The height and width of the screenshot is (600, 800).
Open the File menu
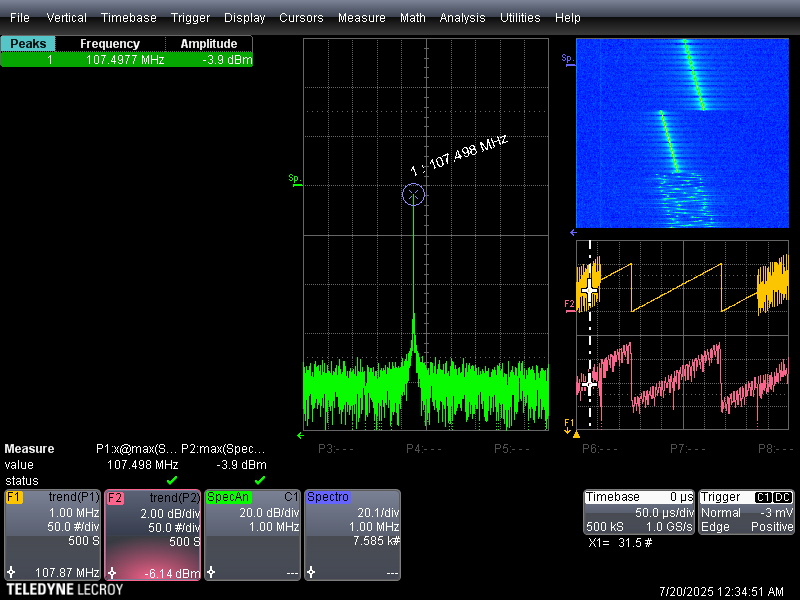click(x=19, y=18)
